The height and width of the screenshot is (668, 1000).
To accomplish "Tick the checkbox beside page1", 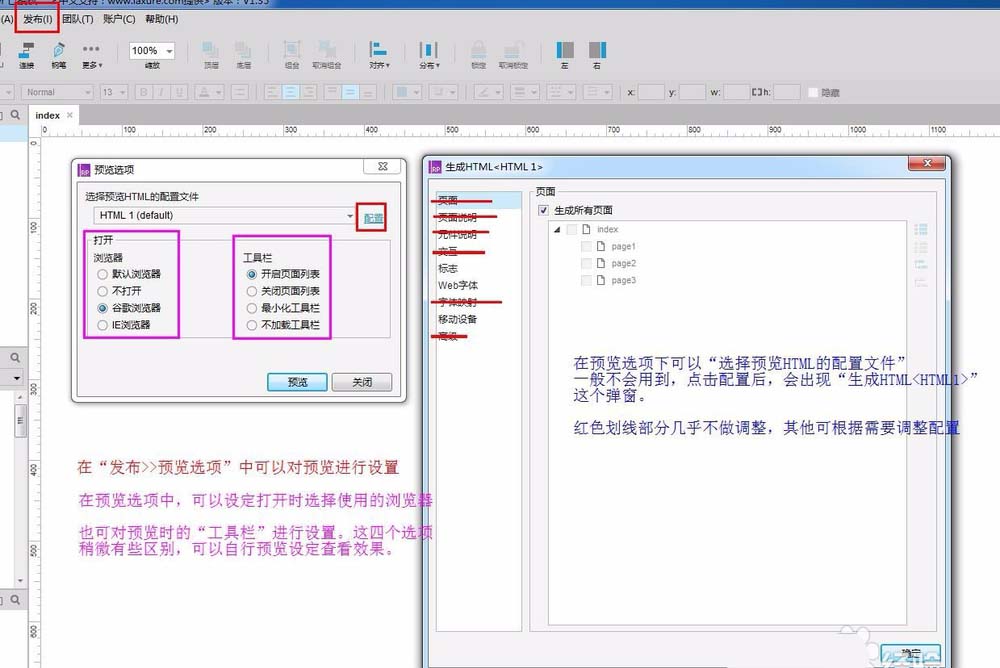I will 587,246.
